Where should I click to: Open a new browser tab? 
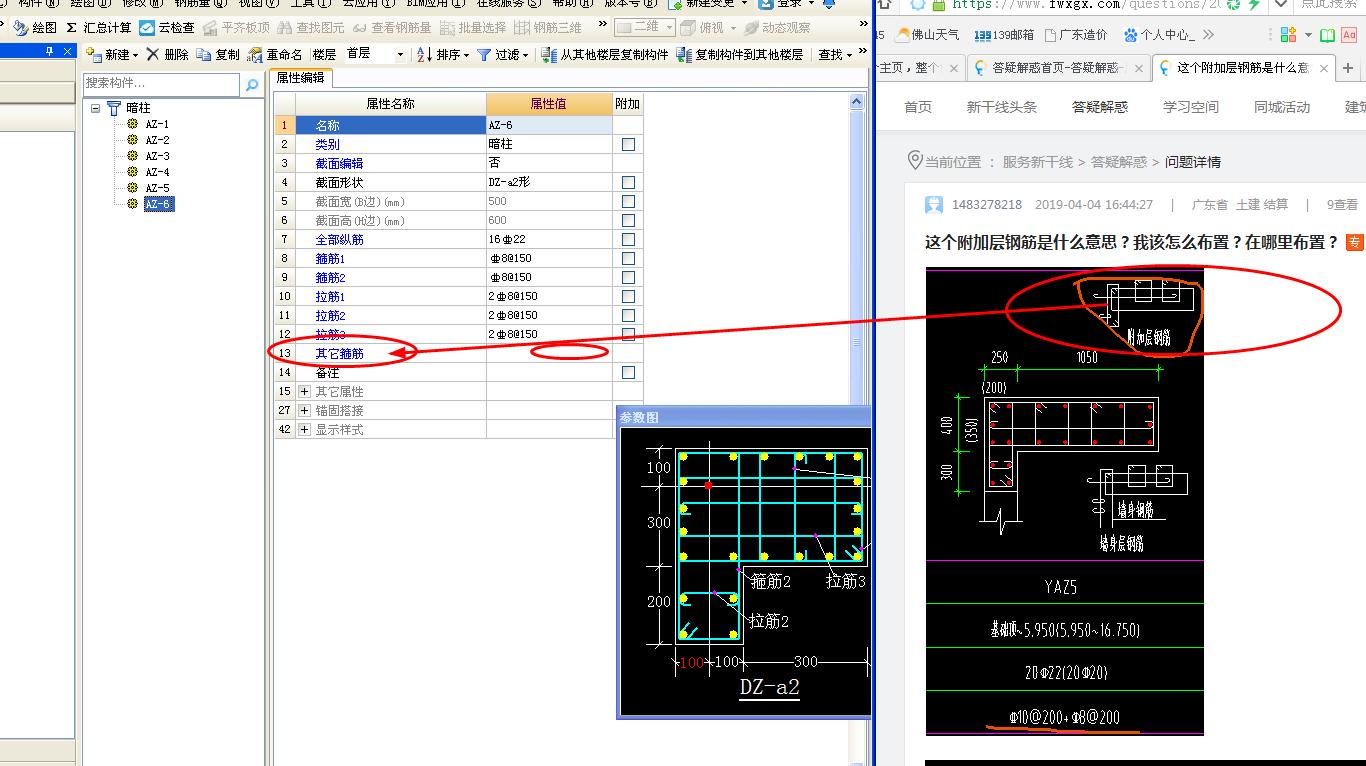click(x=1348, y=68)
